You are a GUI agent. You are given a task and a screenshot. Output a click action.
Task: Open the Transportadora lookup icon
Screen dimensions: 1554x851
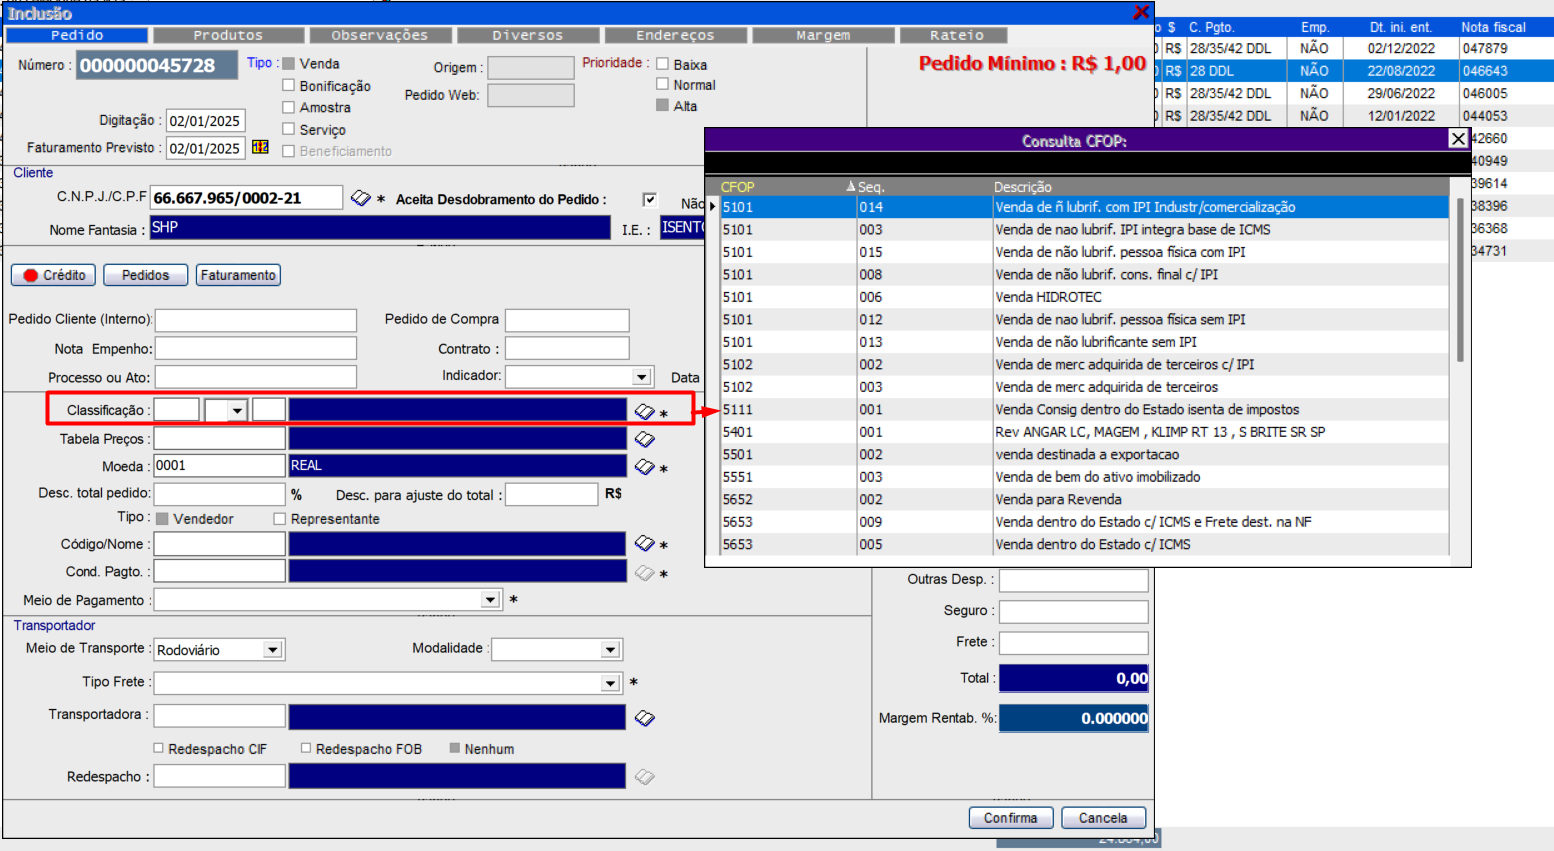click(x=644, y=718)
